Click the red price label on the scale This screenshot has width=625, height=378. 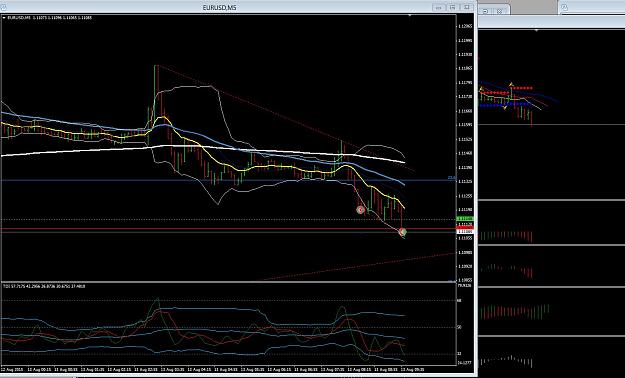pyautogui.click(x=465, y=227)
